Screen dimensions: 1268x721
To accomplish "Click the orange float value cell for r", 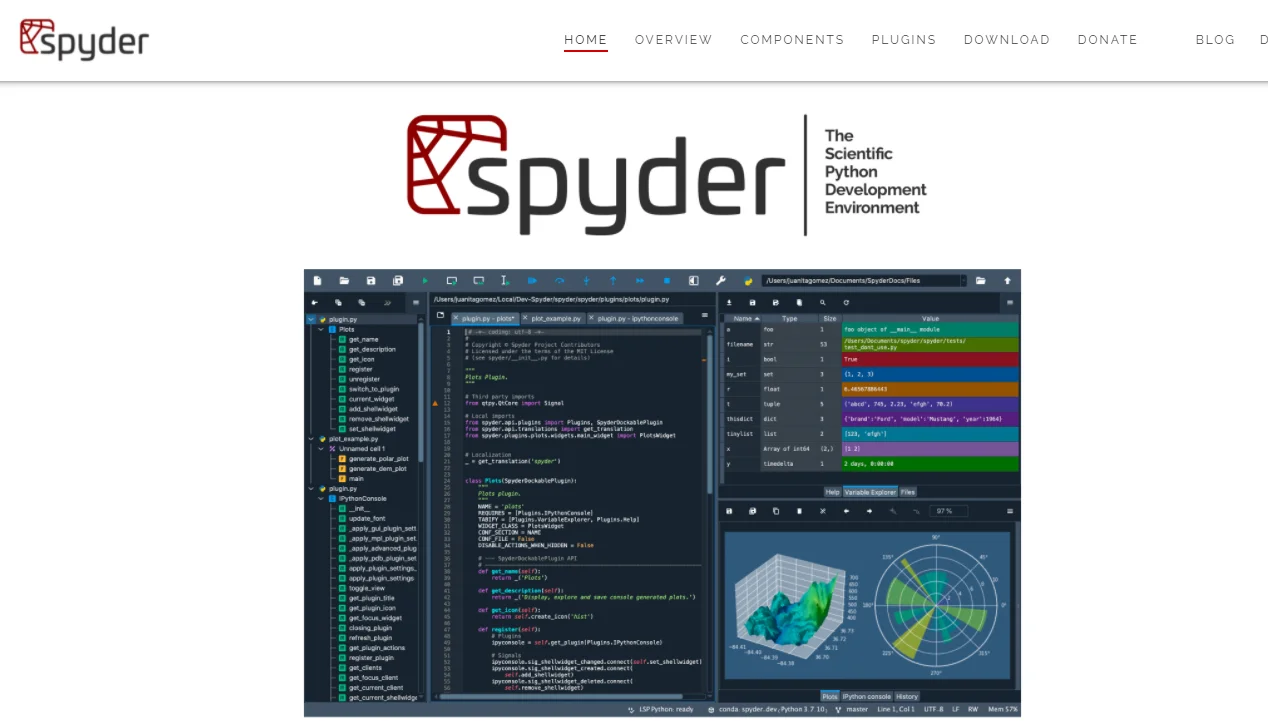I will tap(930, 388).
